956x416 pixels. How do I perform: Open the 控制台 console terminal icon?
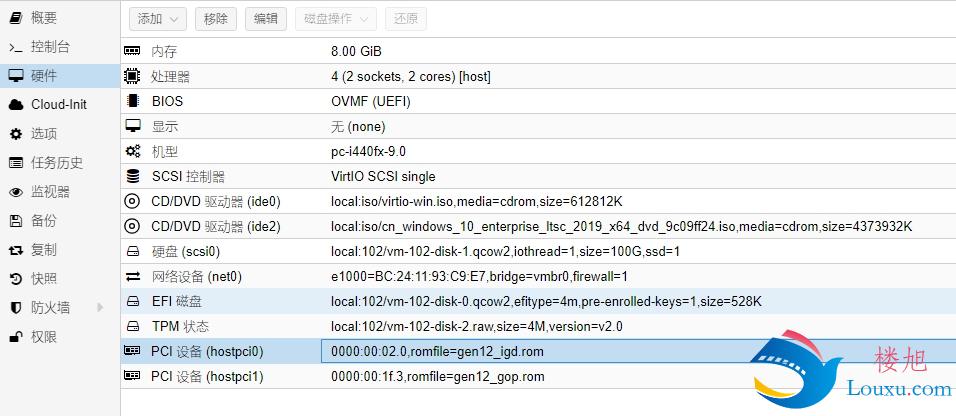click(x=16, y=47)
